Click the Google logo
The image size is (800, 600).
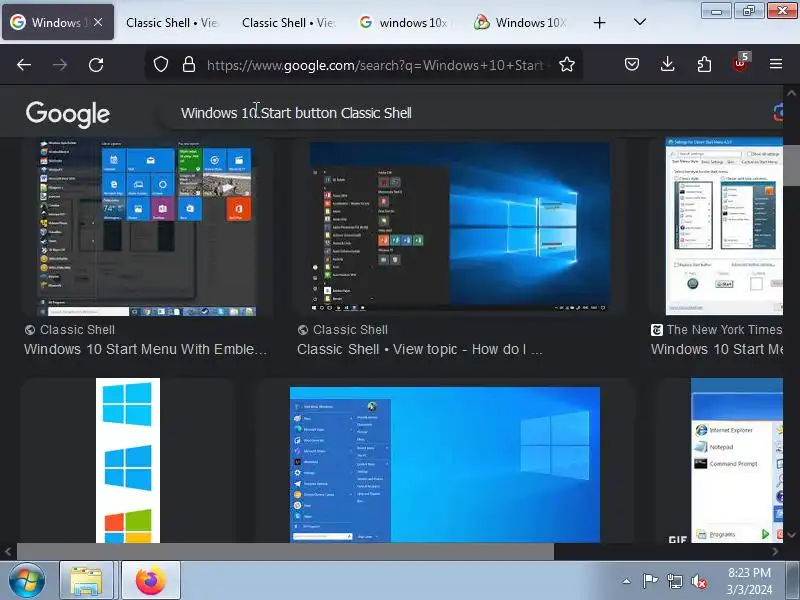coord(68,114)
